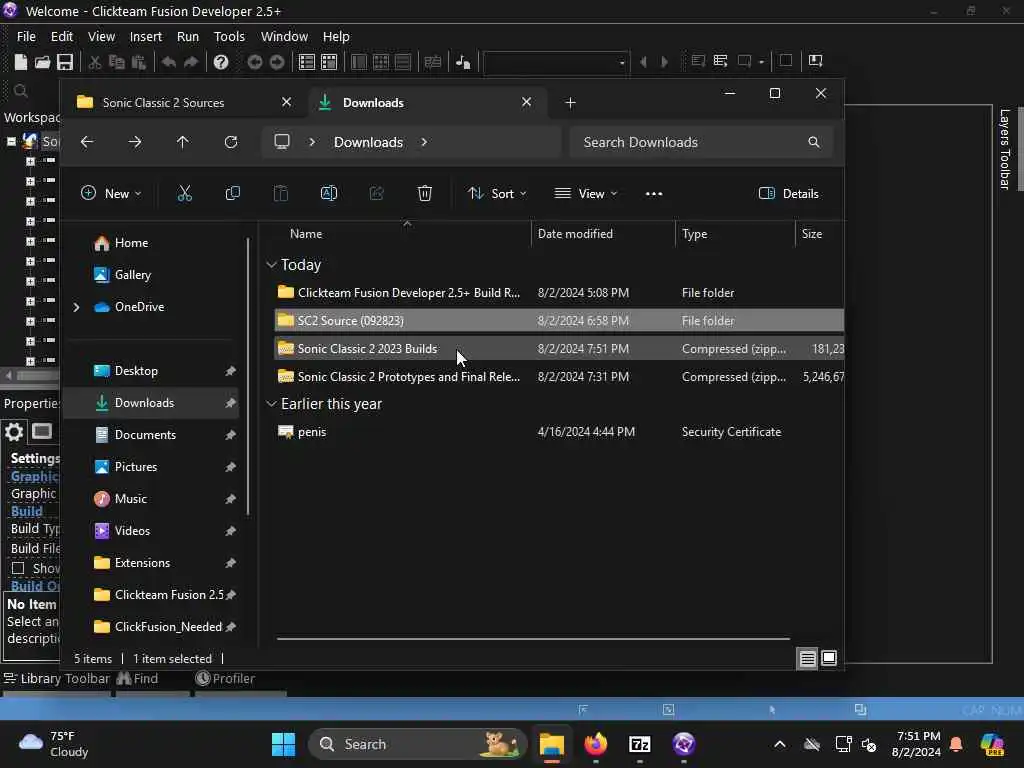Open the See more ellipsis menu
Screen dimensions: 1024x768
tap(654, 193)
